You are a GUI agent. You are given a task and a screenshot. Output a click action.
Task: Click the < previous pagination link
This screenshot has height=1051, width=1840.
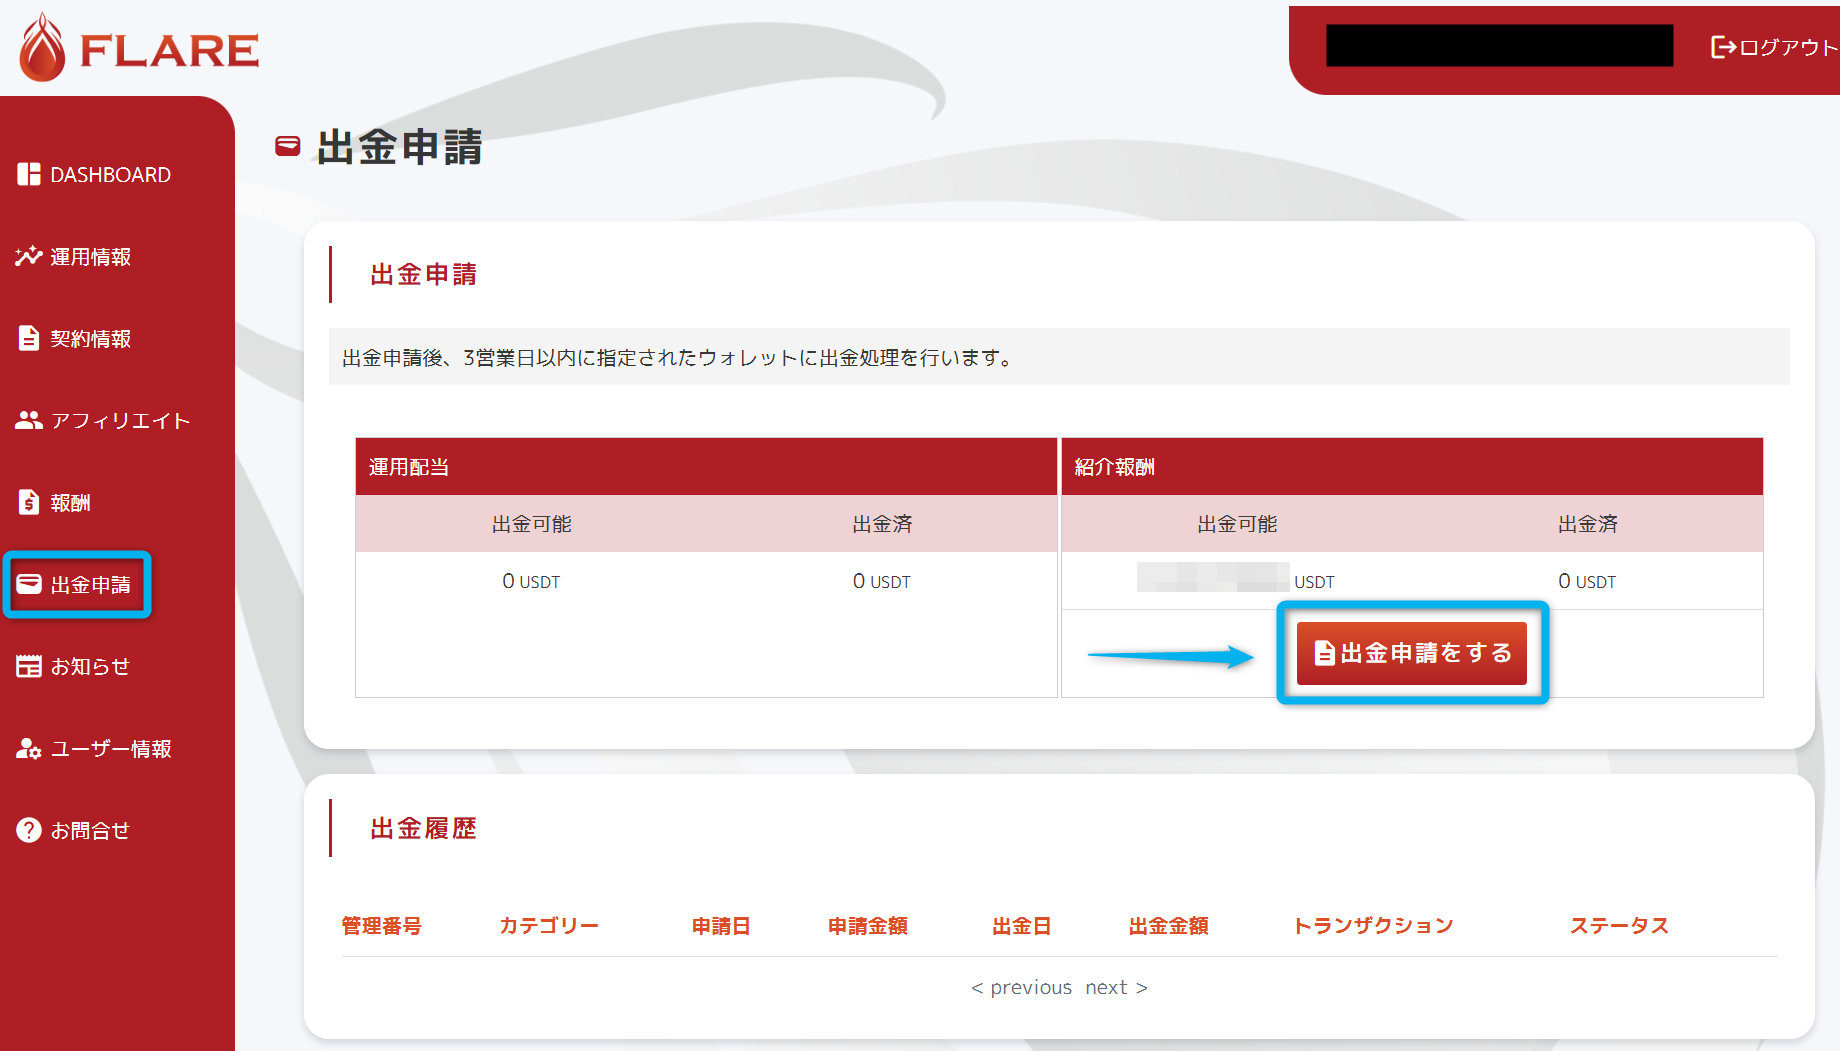(x=1021, y=987)
